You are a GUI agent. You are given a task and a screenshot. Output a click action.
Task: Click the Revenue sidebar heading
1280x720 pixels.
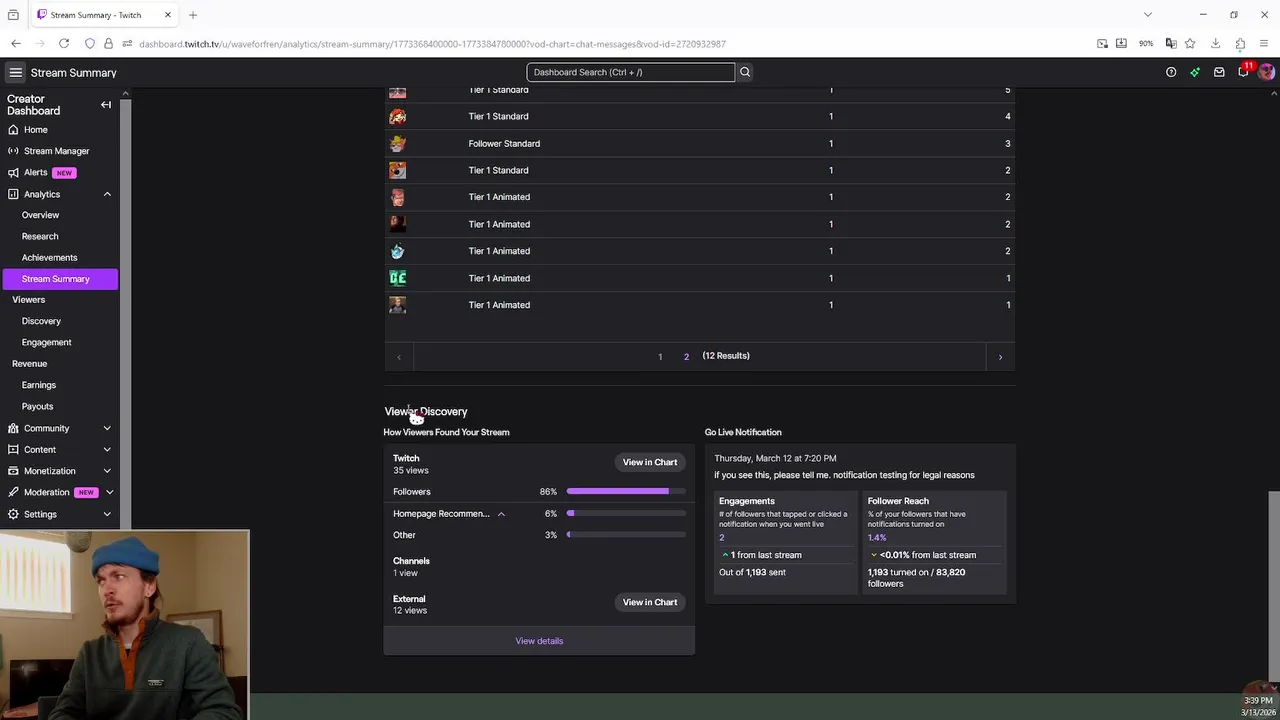(x=29, y=364)
